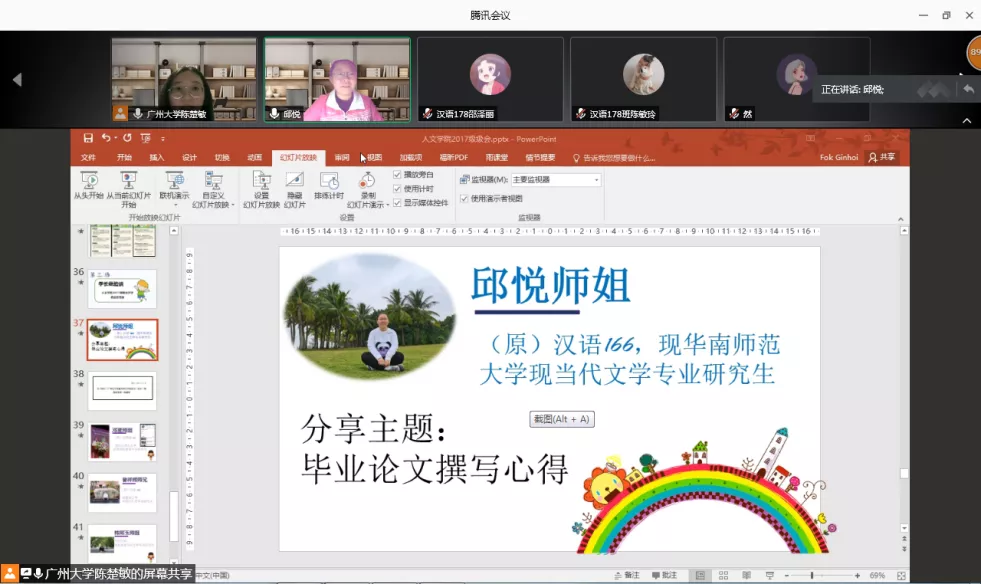Screen dimensions: 981x584
Task: Select slide 40 thumbnail in slide panel
Action: click(x=122, y=493)
